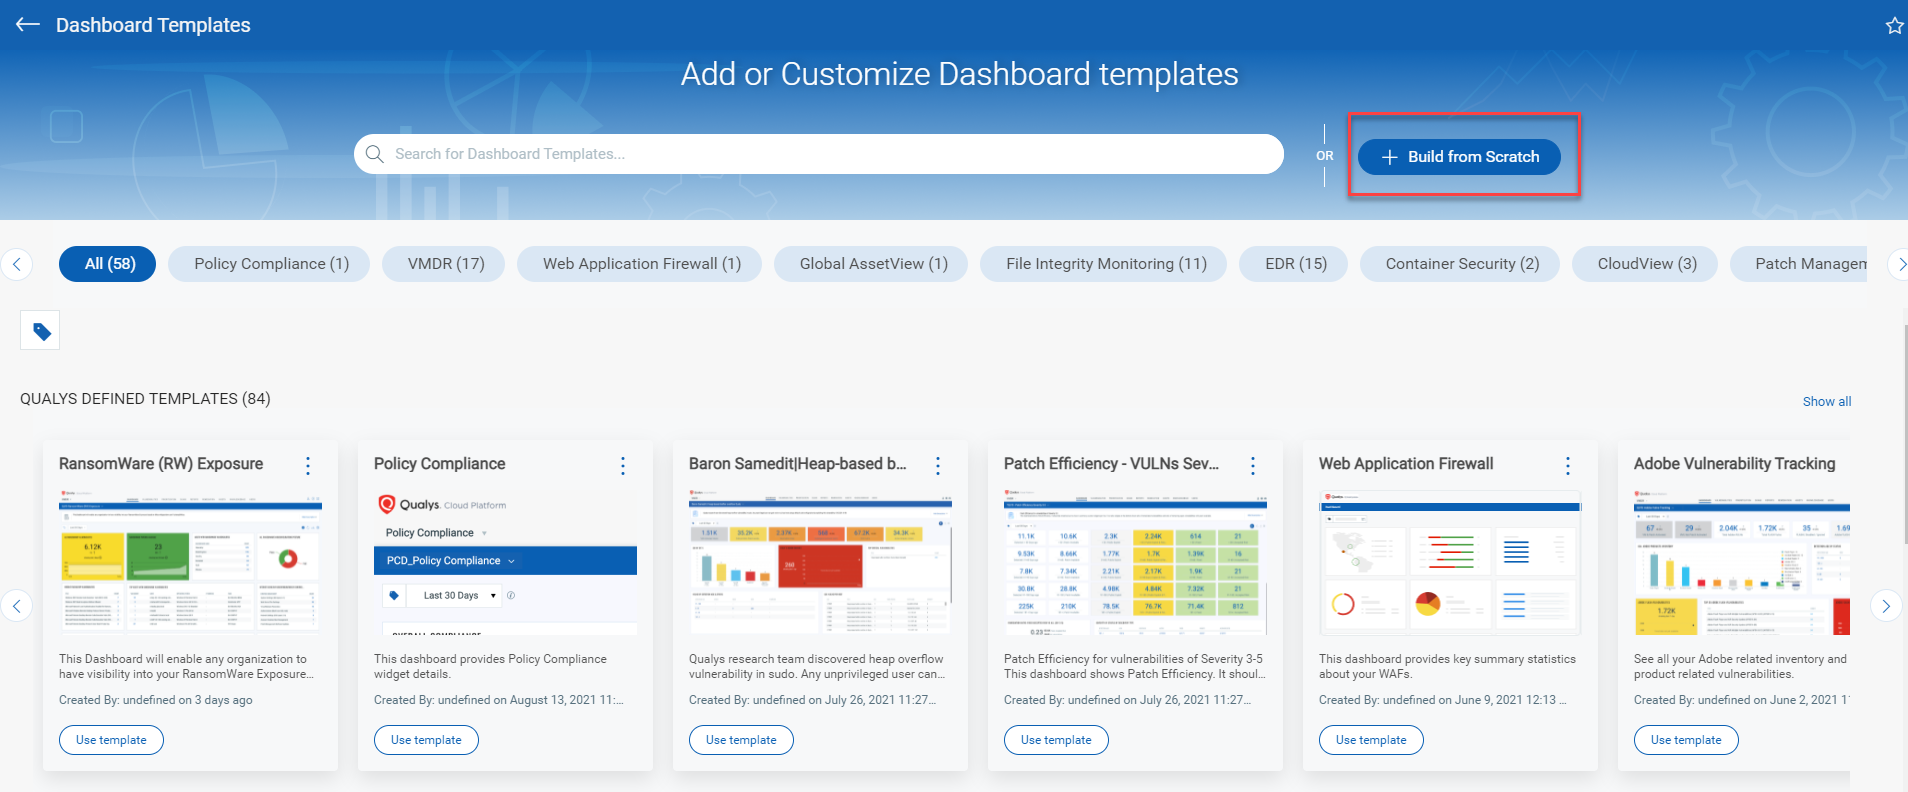1908x792 pixels.
Task: Use template for Patch Efficiency card
Action: coord(1056,740)
